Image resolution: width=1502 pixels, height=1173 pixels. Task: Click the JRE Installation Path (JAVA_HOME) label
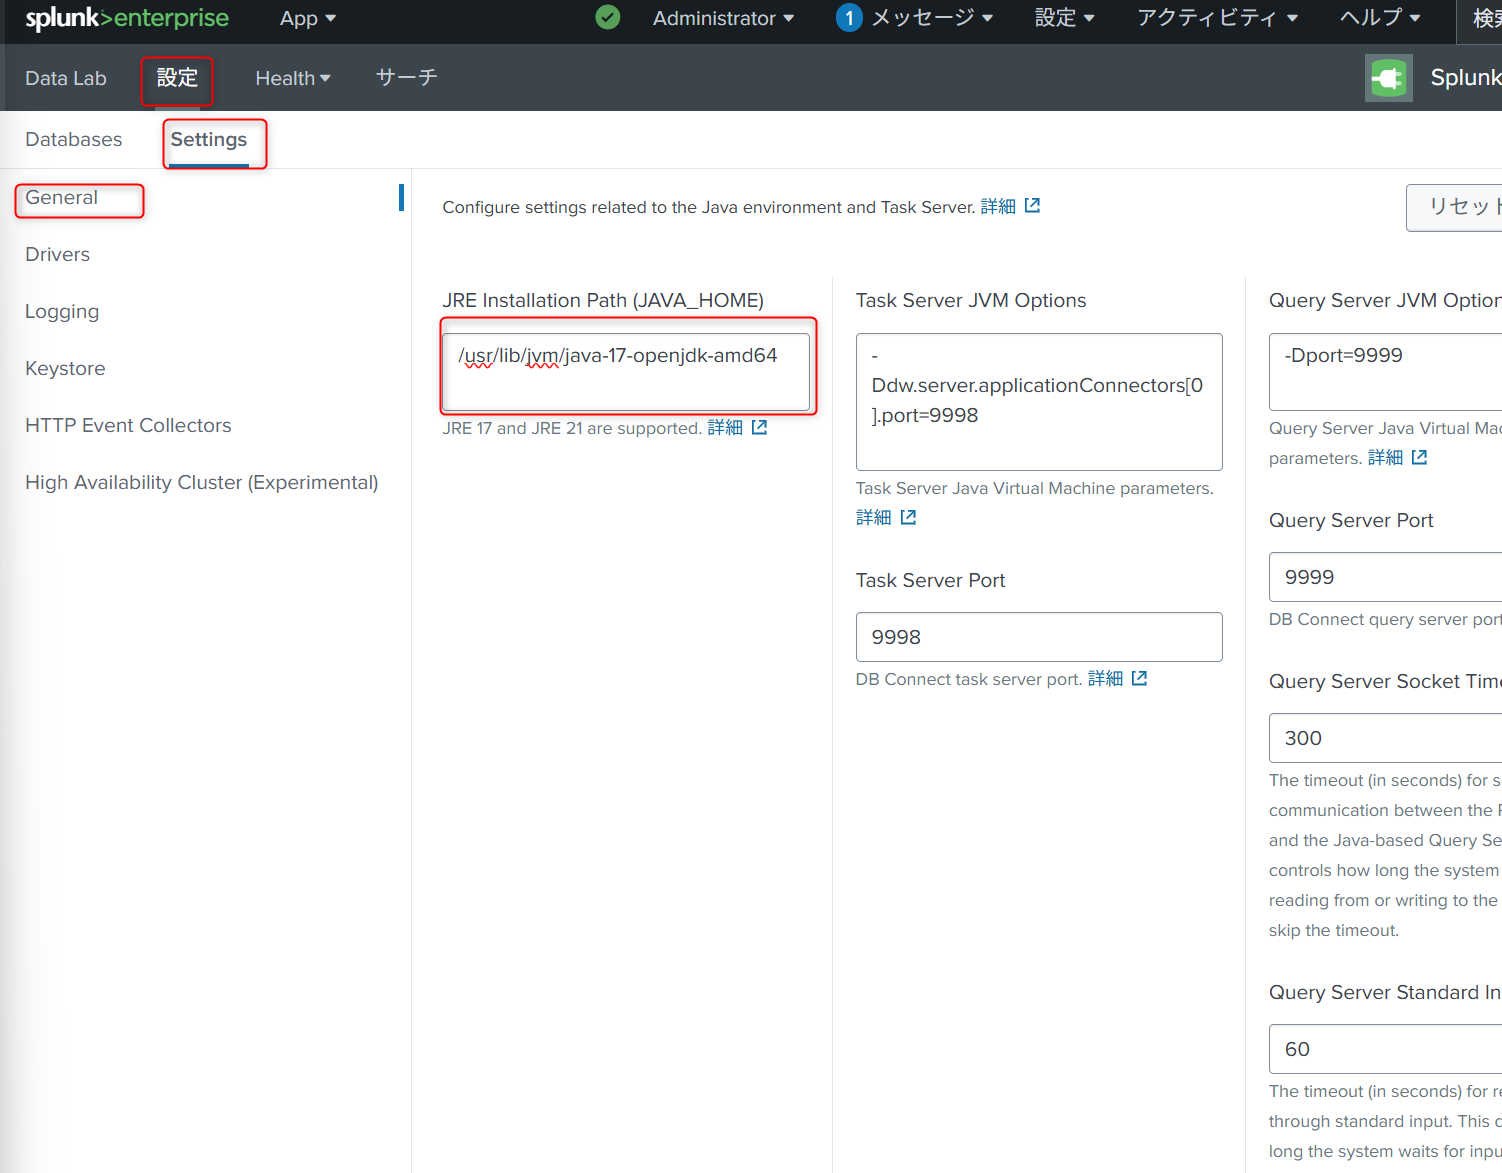tap(603, 300)
